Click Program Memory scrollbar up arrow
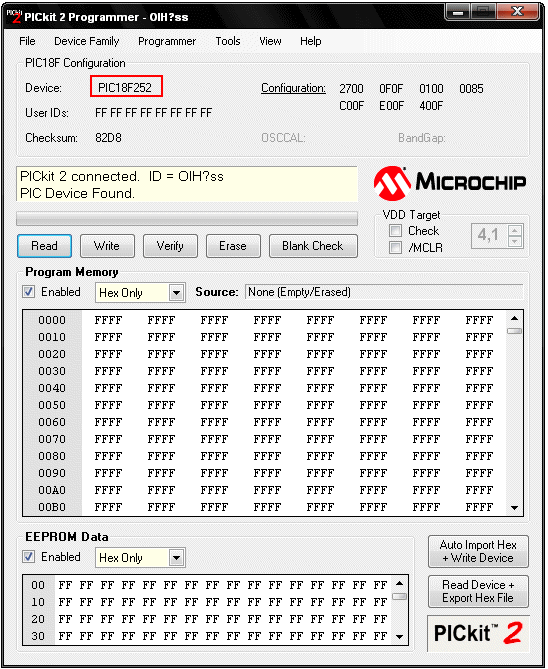This screenshot has height=669, width=548. tap(514, 318)
